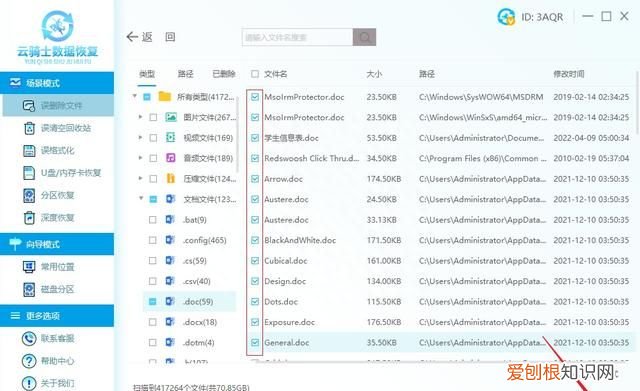The height and width of the screenshot is (391, 640).
Task: Open the 更多选项 section header
Action: pos(57,315)
